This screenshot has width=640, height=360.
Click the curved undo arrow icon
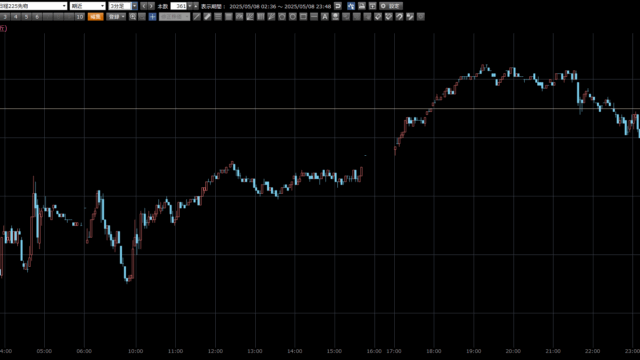click(399, 17)
